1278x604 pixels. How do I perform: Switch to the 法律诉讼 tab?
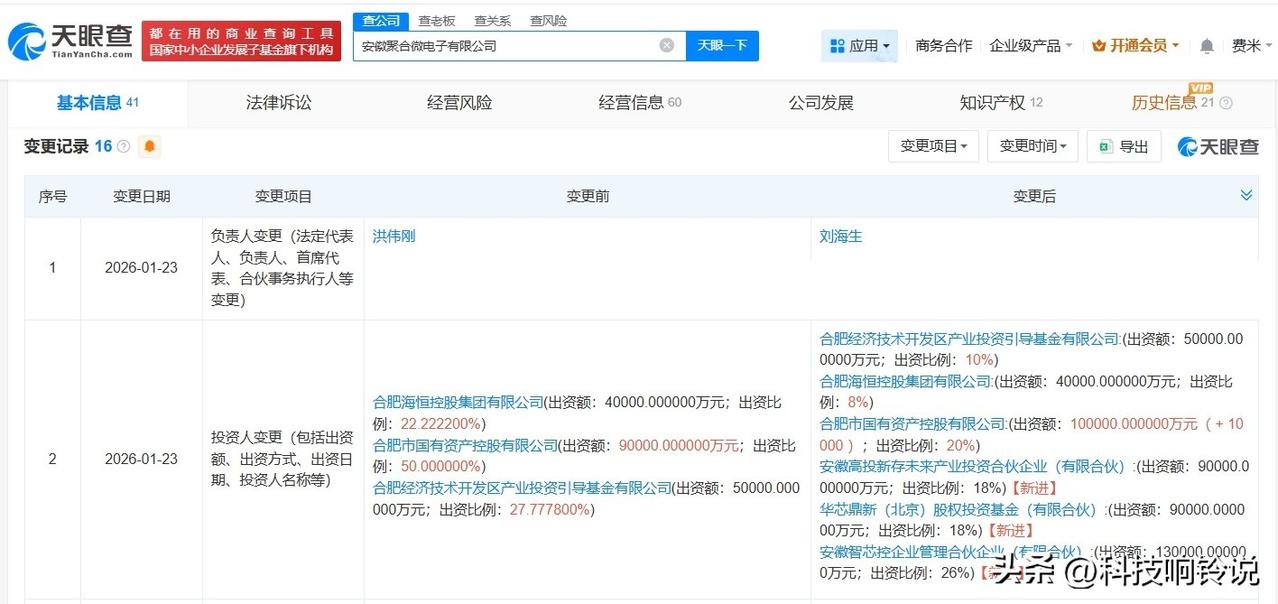(279, 102)
